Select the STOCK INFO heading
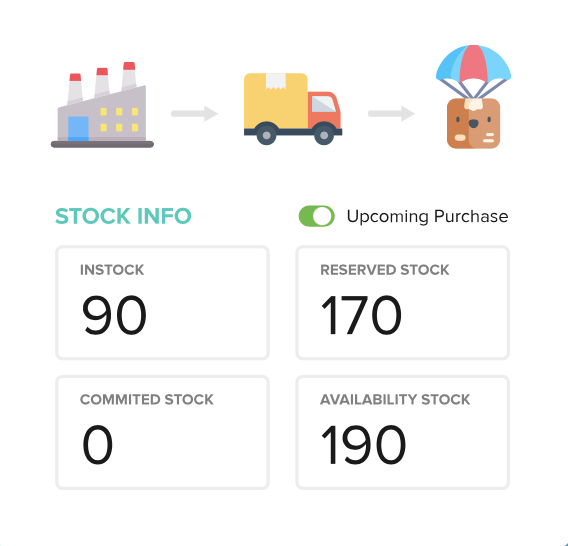The height and width of the screenshot is (546, 568). 123,216
